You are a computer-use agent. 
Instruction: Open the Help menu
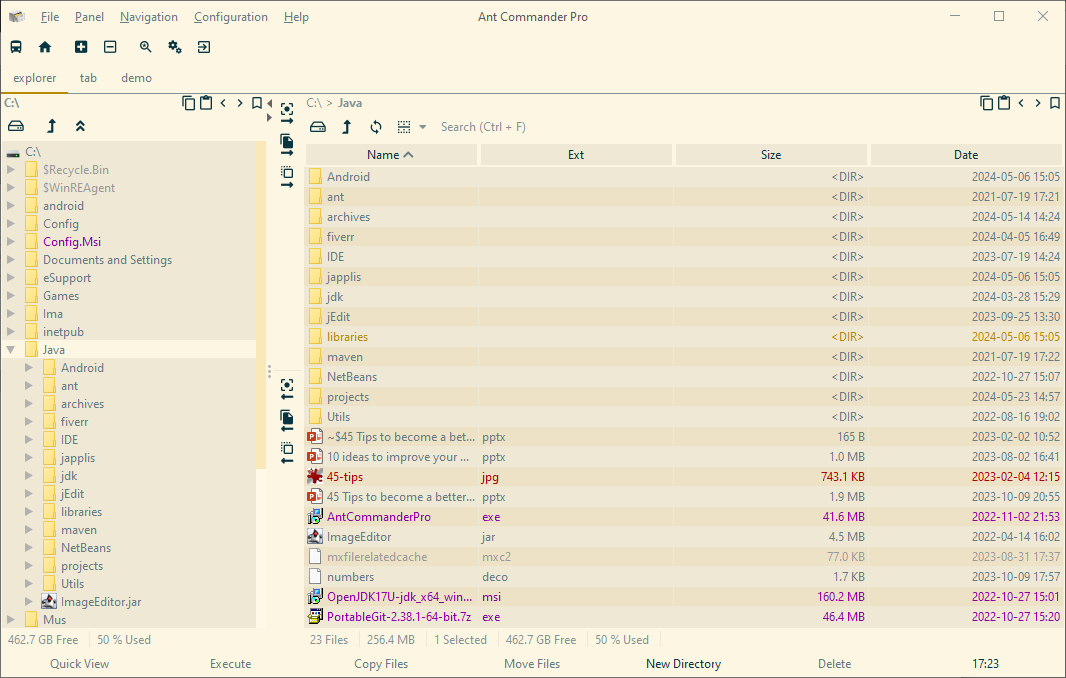coord(296,17)
